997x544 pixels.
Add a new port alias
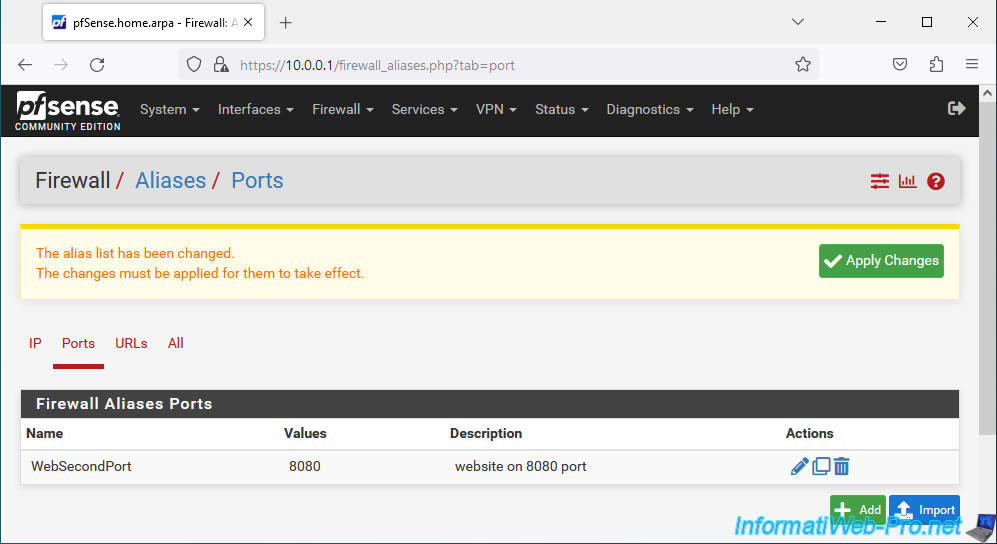tap(858, 509)
